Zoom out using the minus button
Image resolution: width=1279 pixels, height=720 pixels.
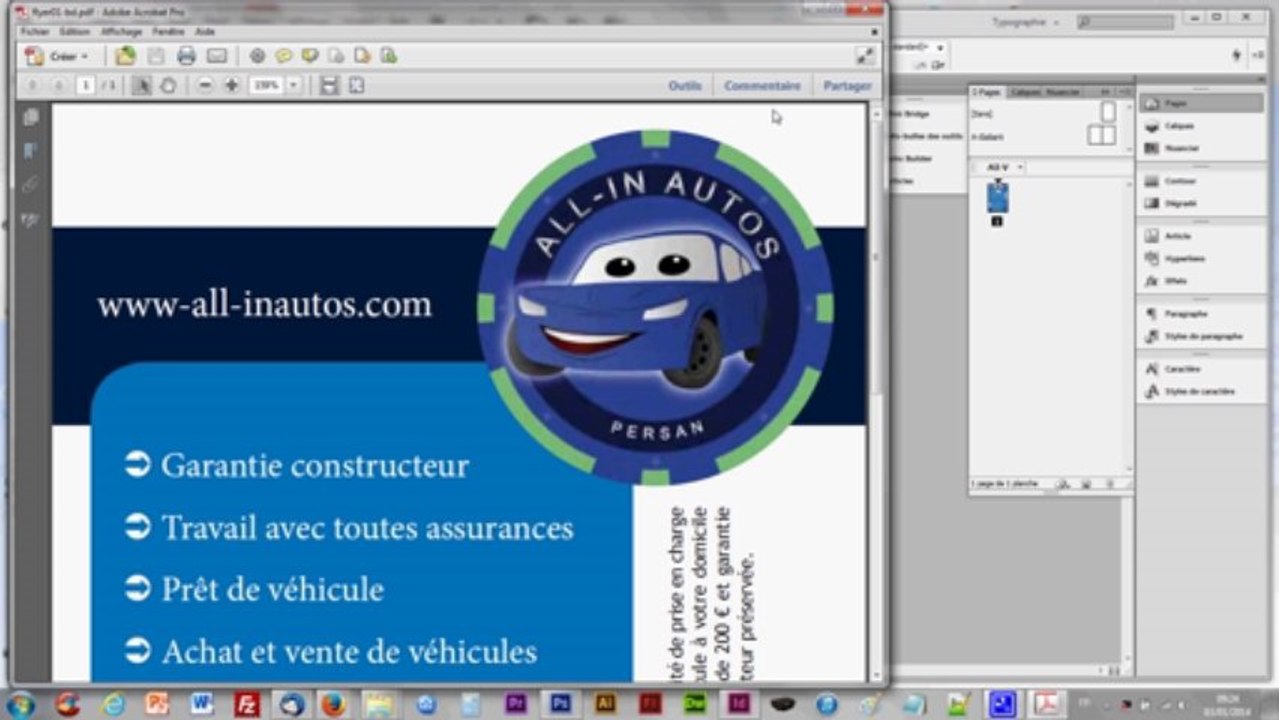(205, 86)
